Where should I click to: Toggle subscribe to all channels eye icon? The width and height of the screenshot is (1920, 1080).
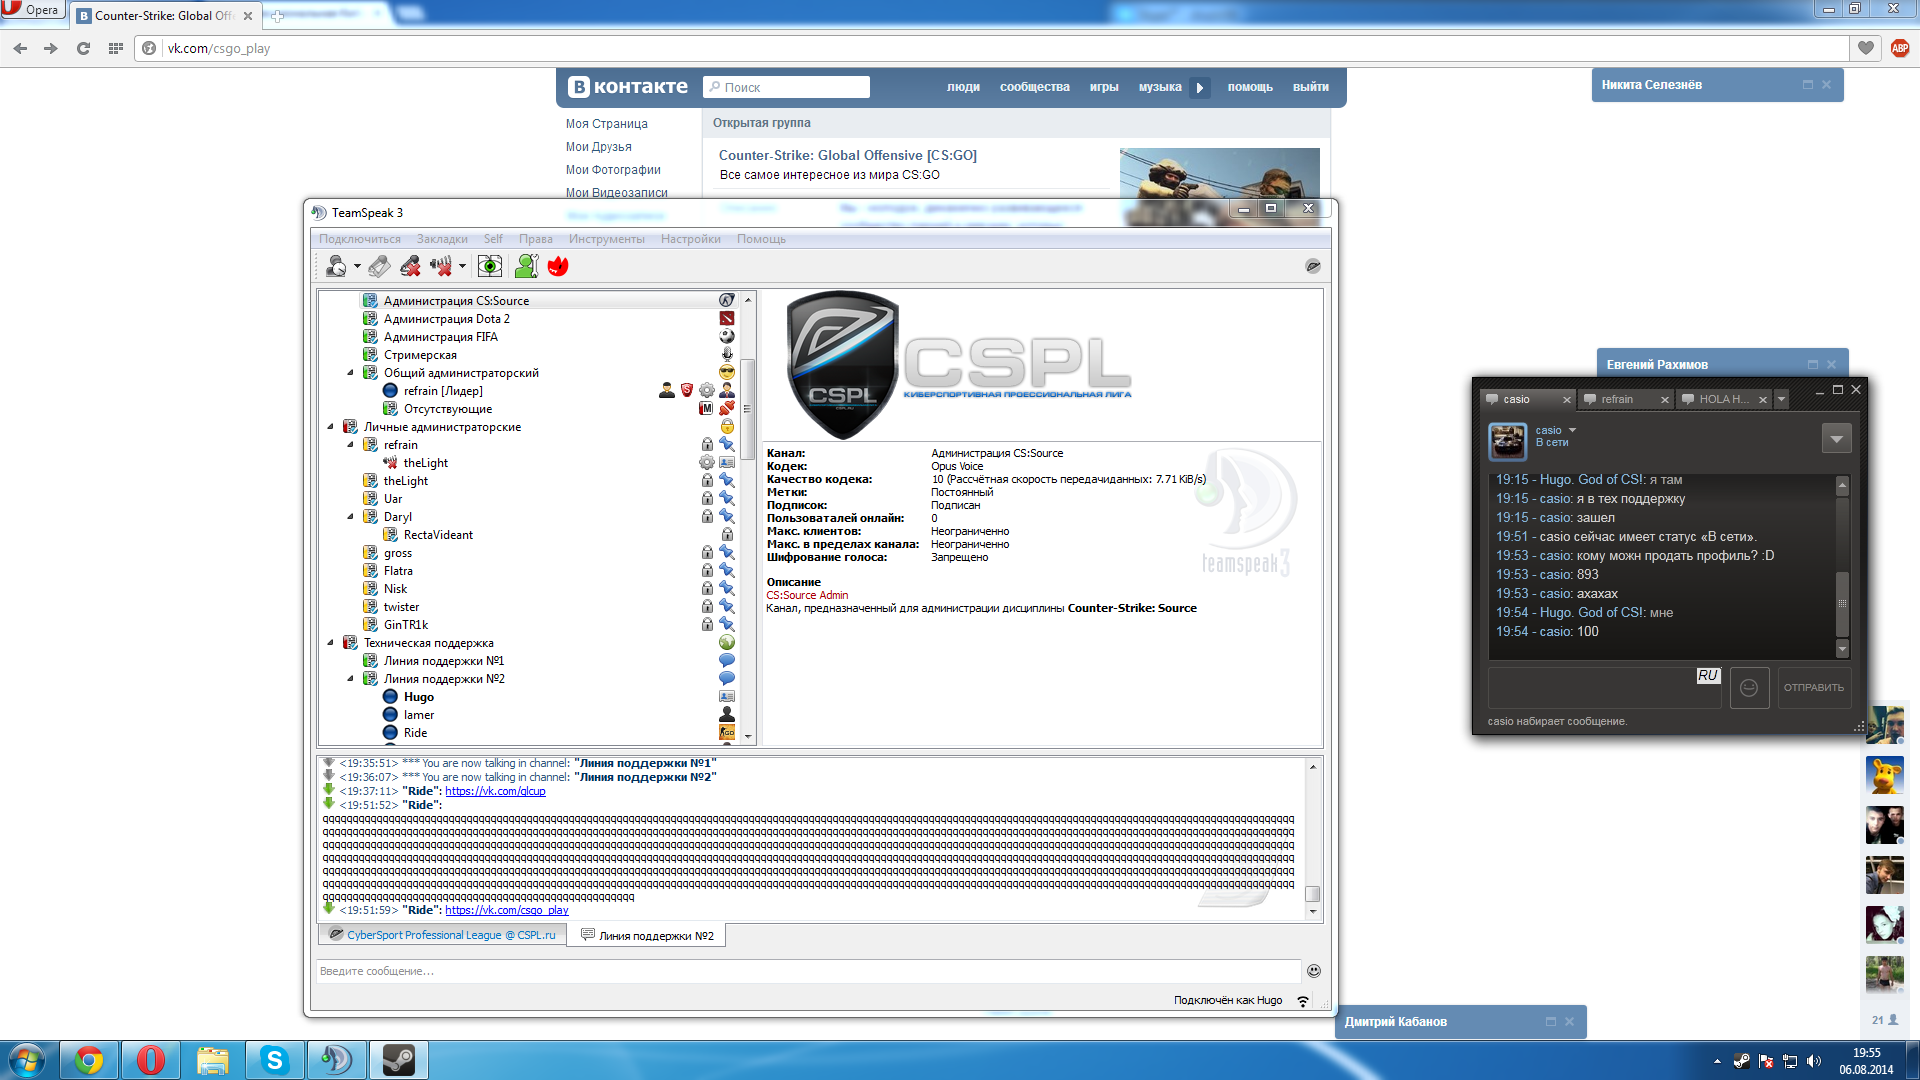click(490, 266)
